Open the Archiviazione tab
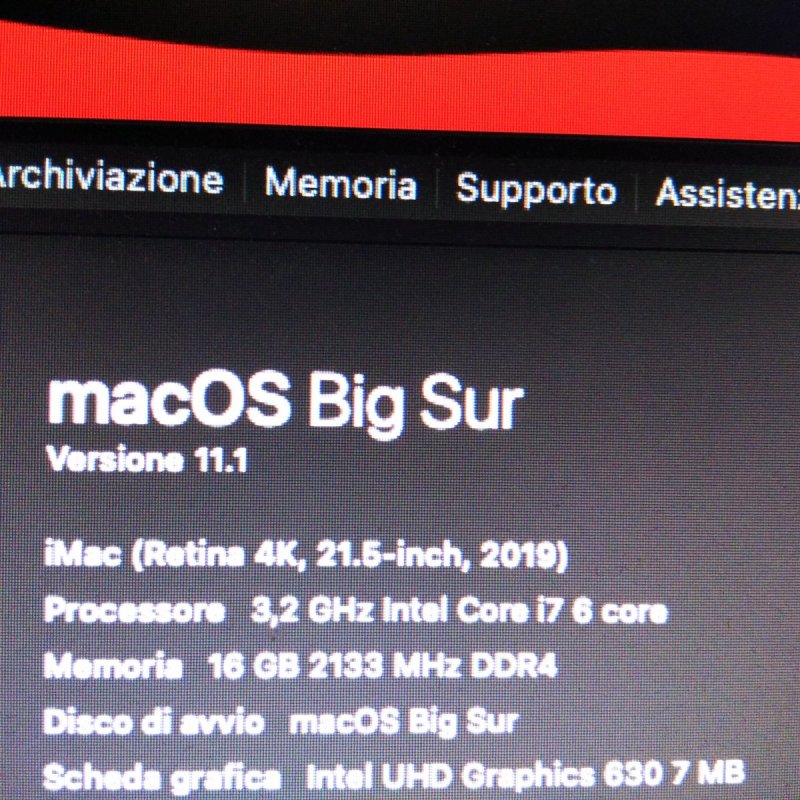800x800 pixels. [x=109, y=179]
